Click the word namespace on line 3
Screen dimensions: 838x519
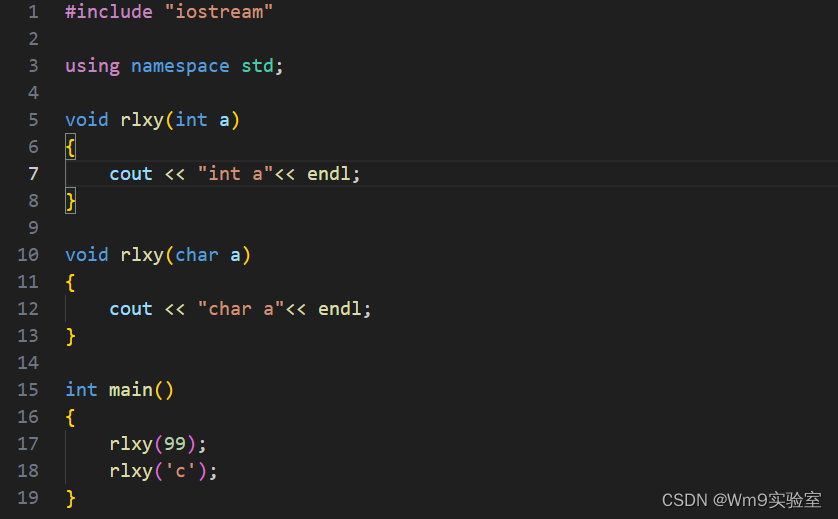[180, 66]
